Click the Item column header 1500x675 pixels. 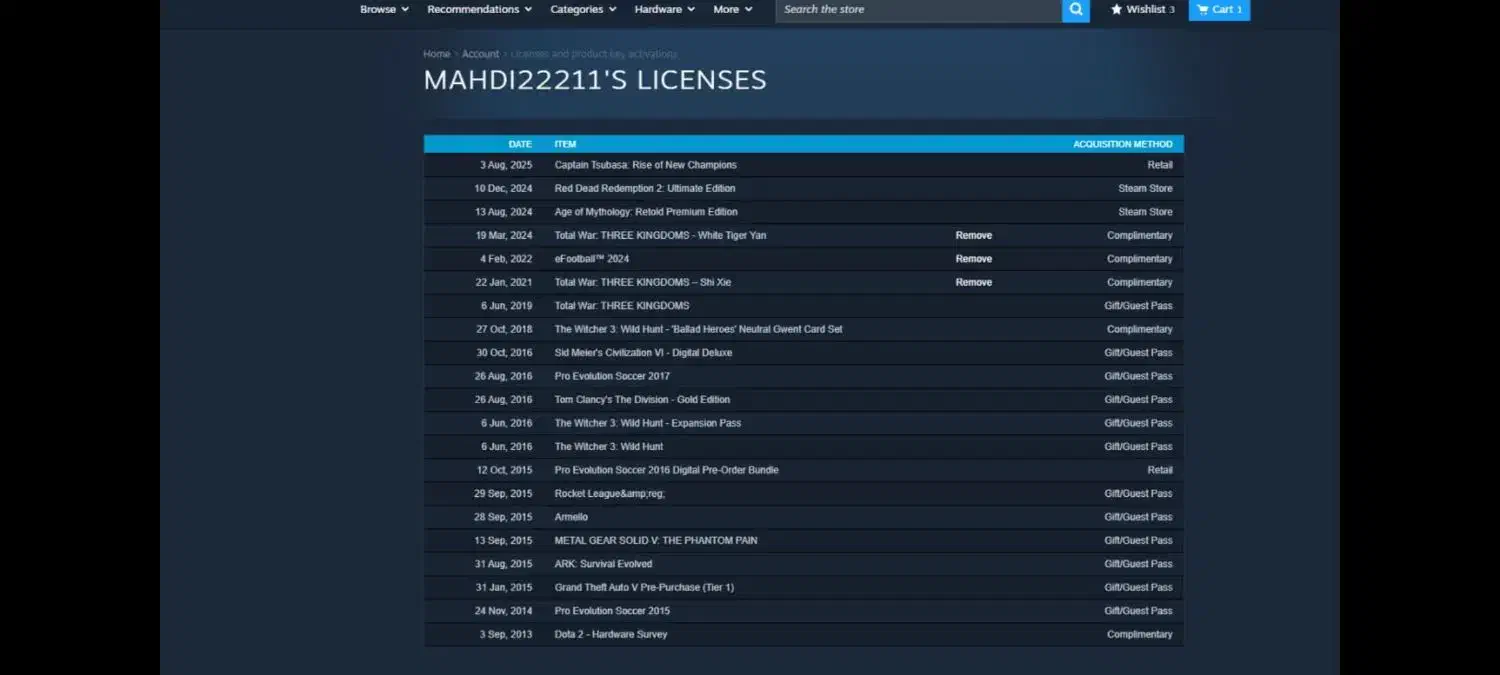coord(565,144)
